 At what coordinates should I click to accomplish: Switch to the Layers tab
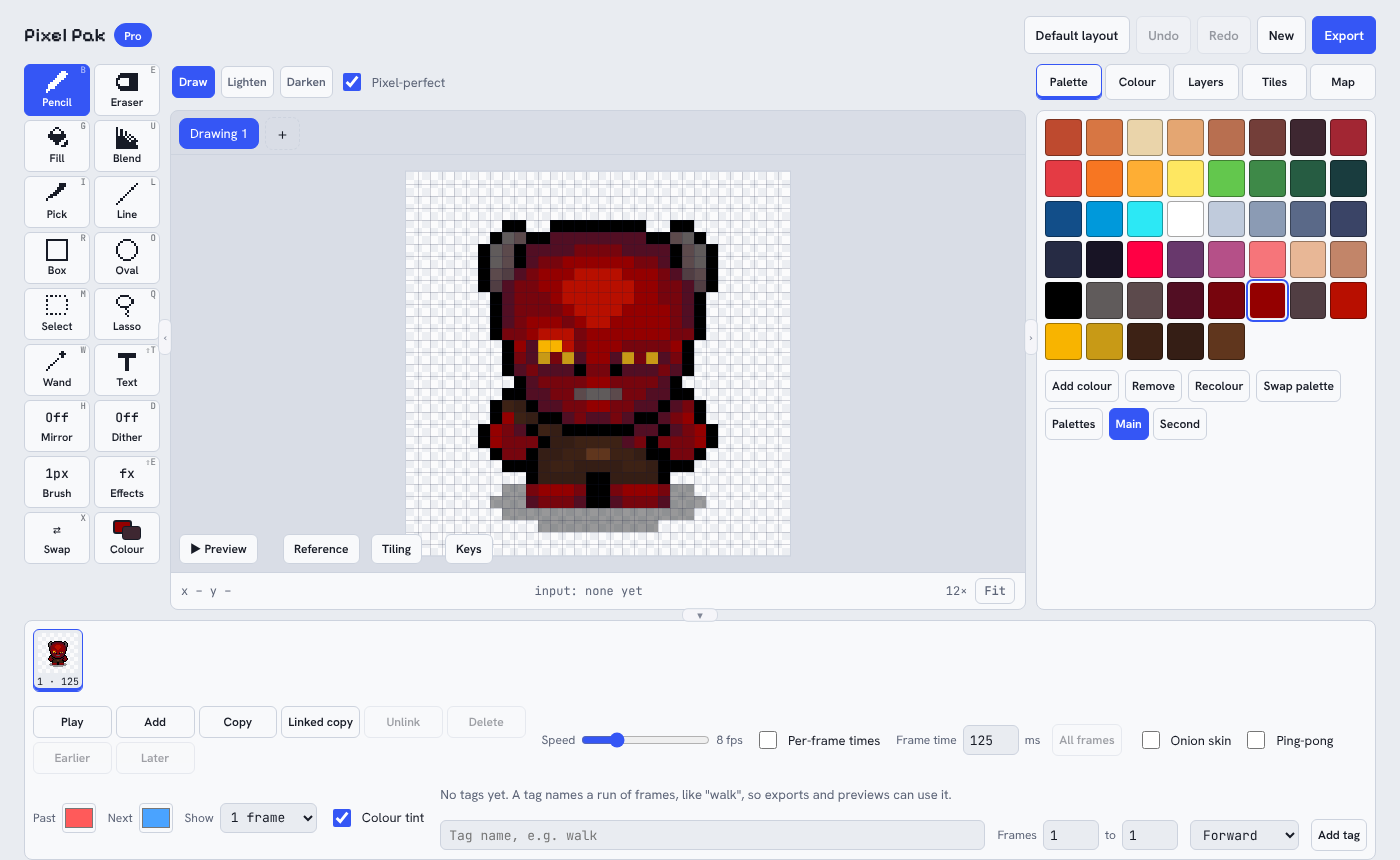(x=1206, y=82)
